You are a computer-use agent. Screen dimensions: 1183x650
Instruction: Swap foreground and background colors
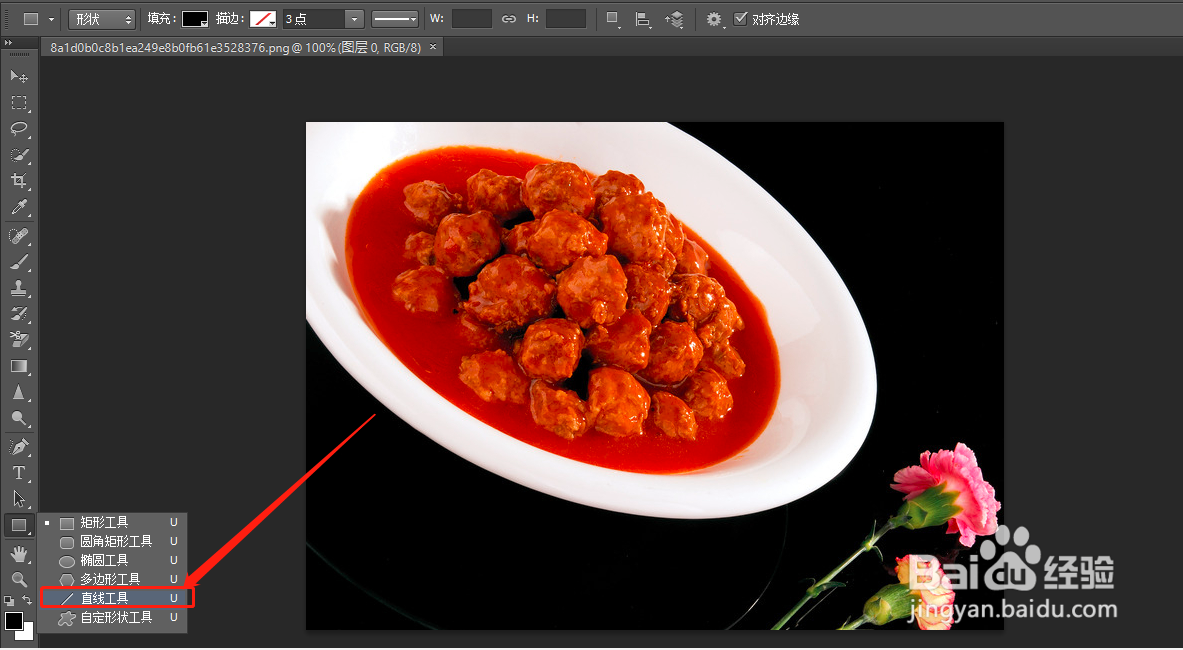point(26,600)
